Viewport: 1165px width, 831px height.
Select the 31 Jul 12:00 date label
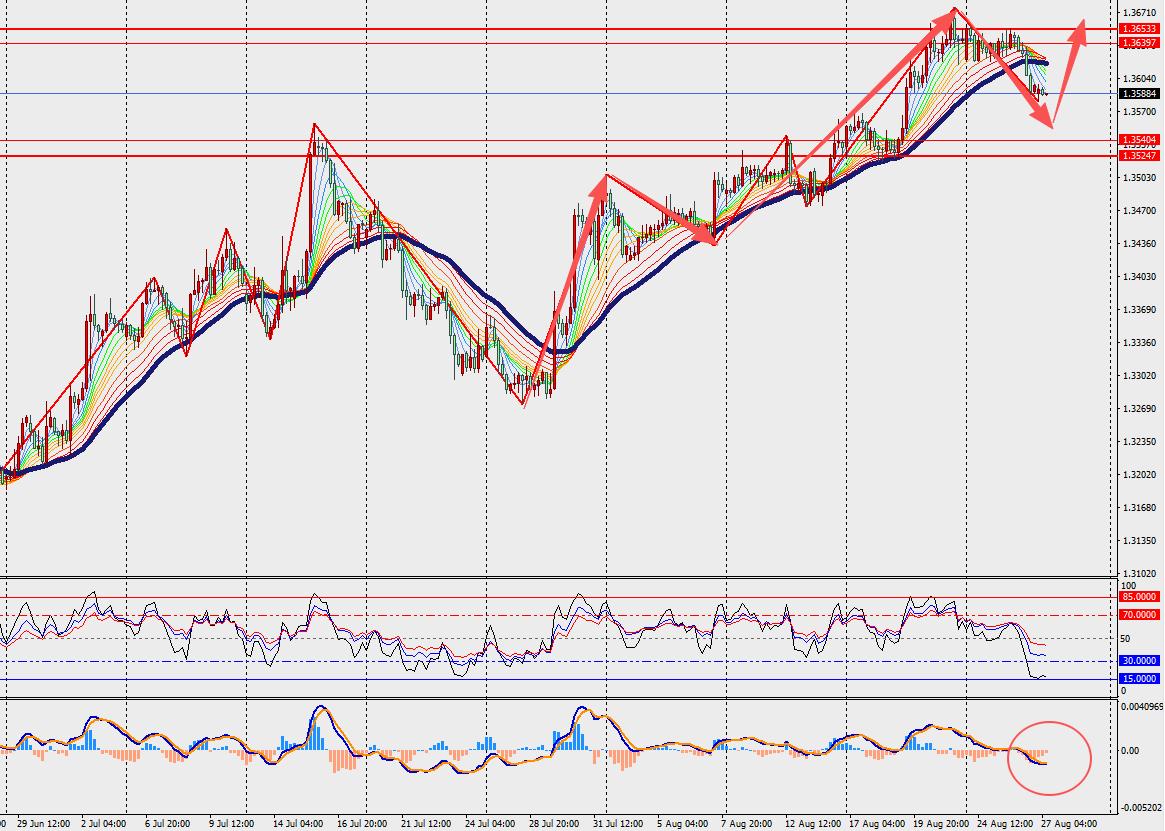tap(618, 824)
